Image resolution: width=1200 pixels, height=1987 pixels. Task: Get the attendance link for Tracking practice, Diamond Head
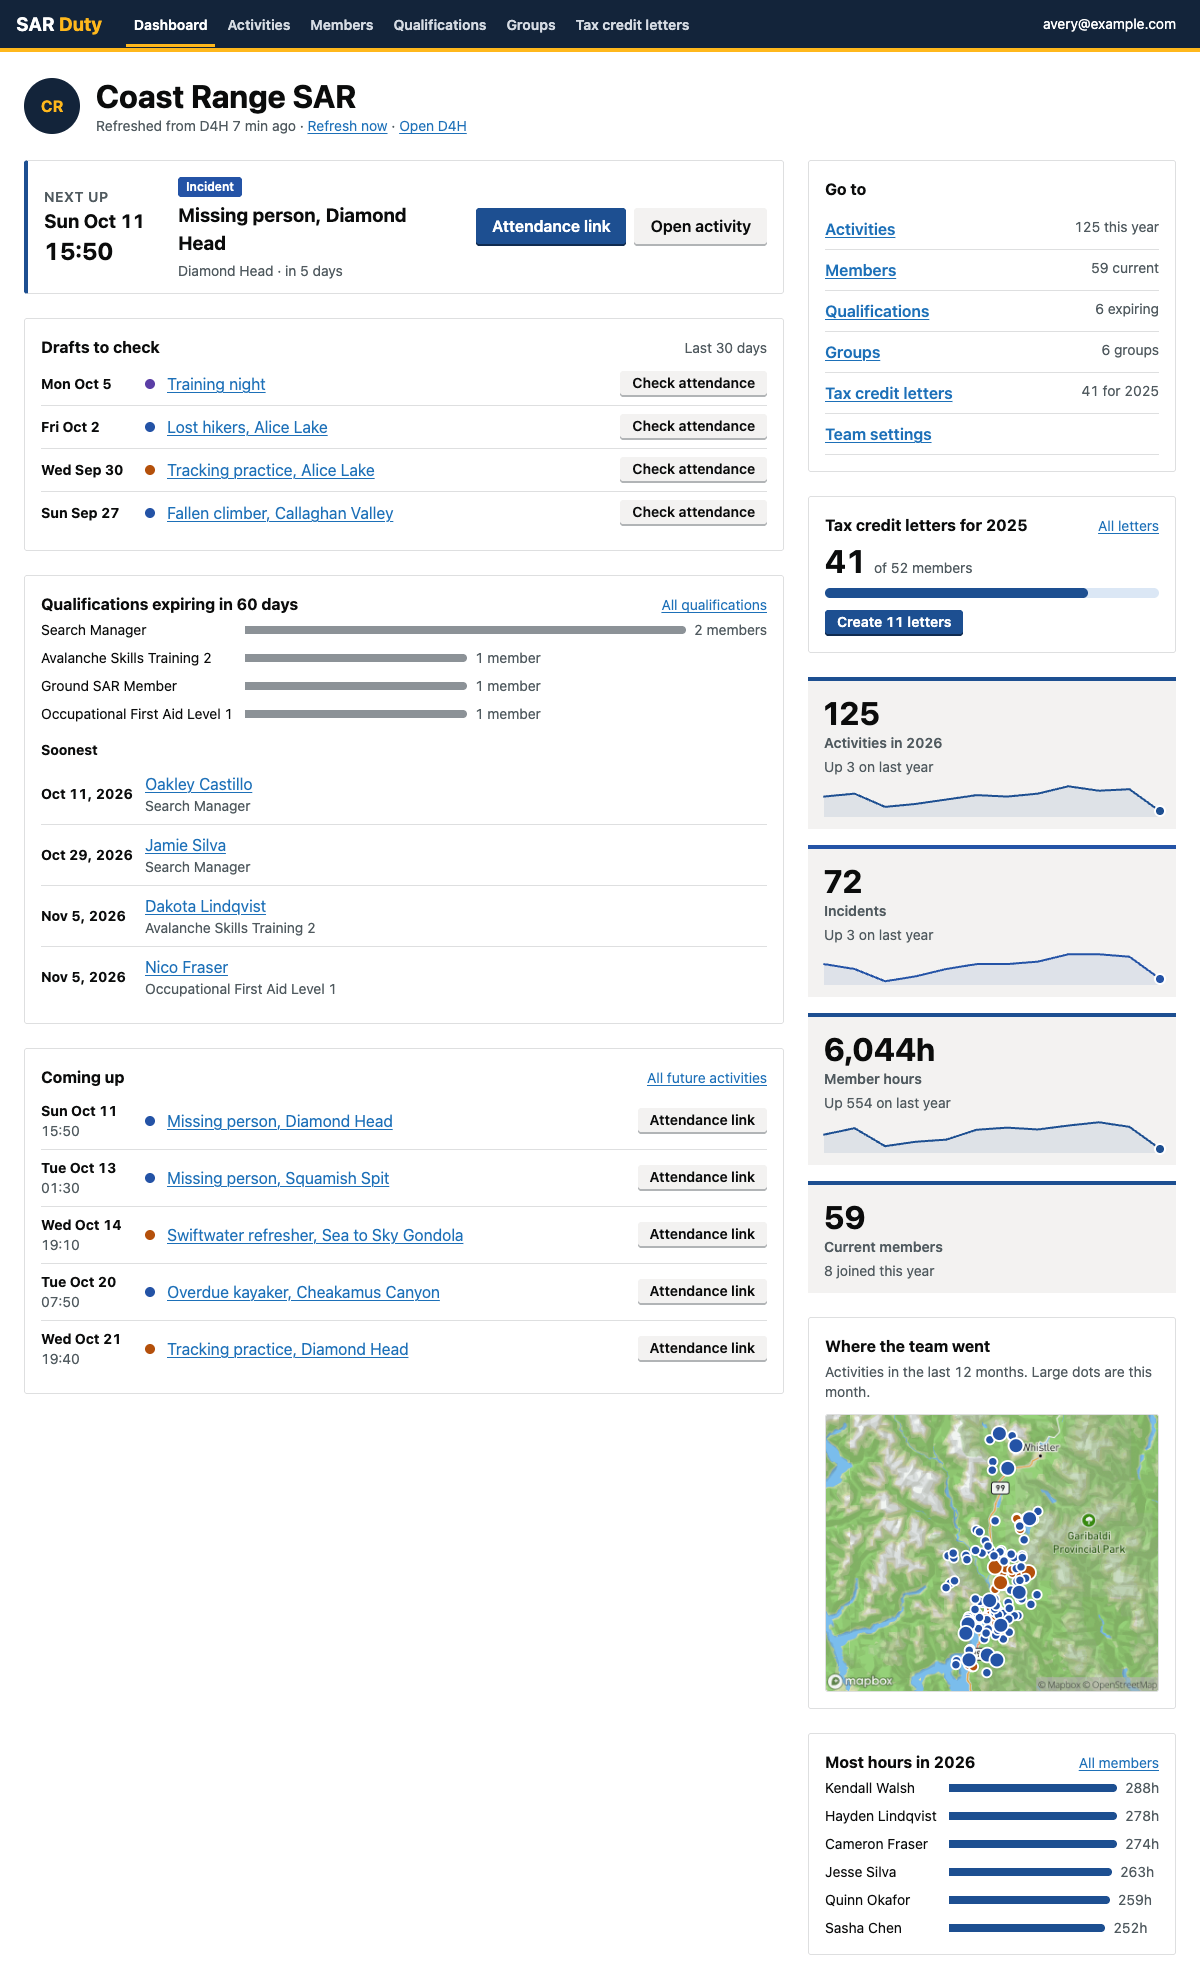click(x=702, y=1349)
